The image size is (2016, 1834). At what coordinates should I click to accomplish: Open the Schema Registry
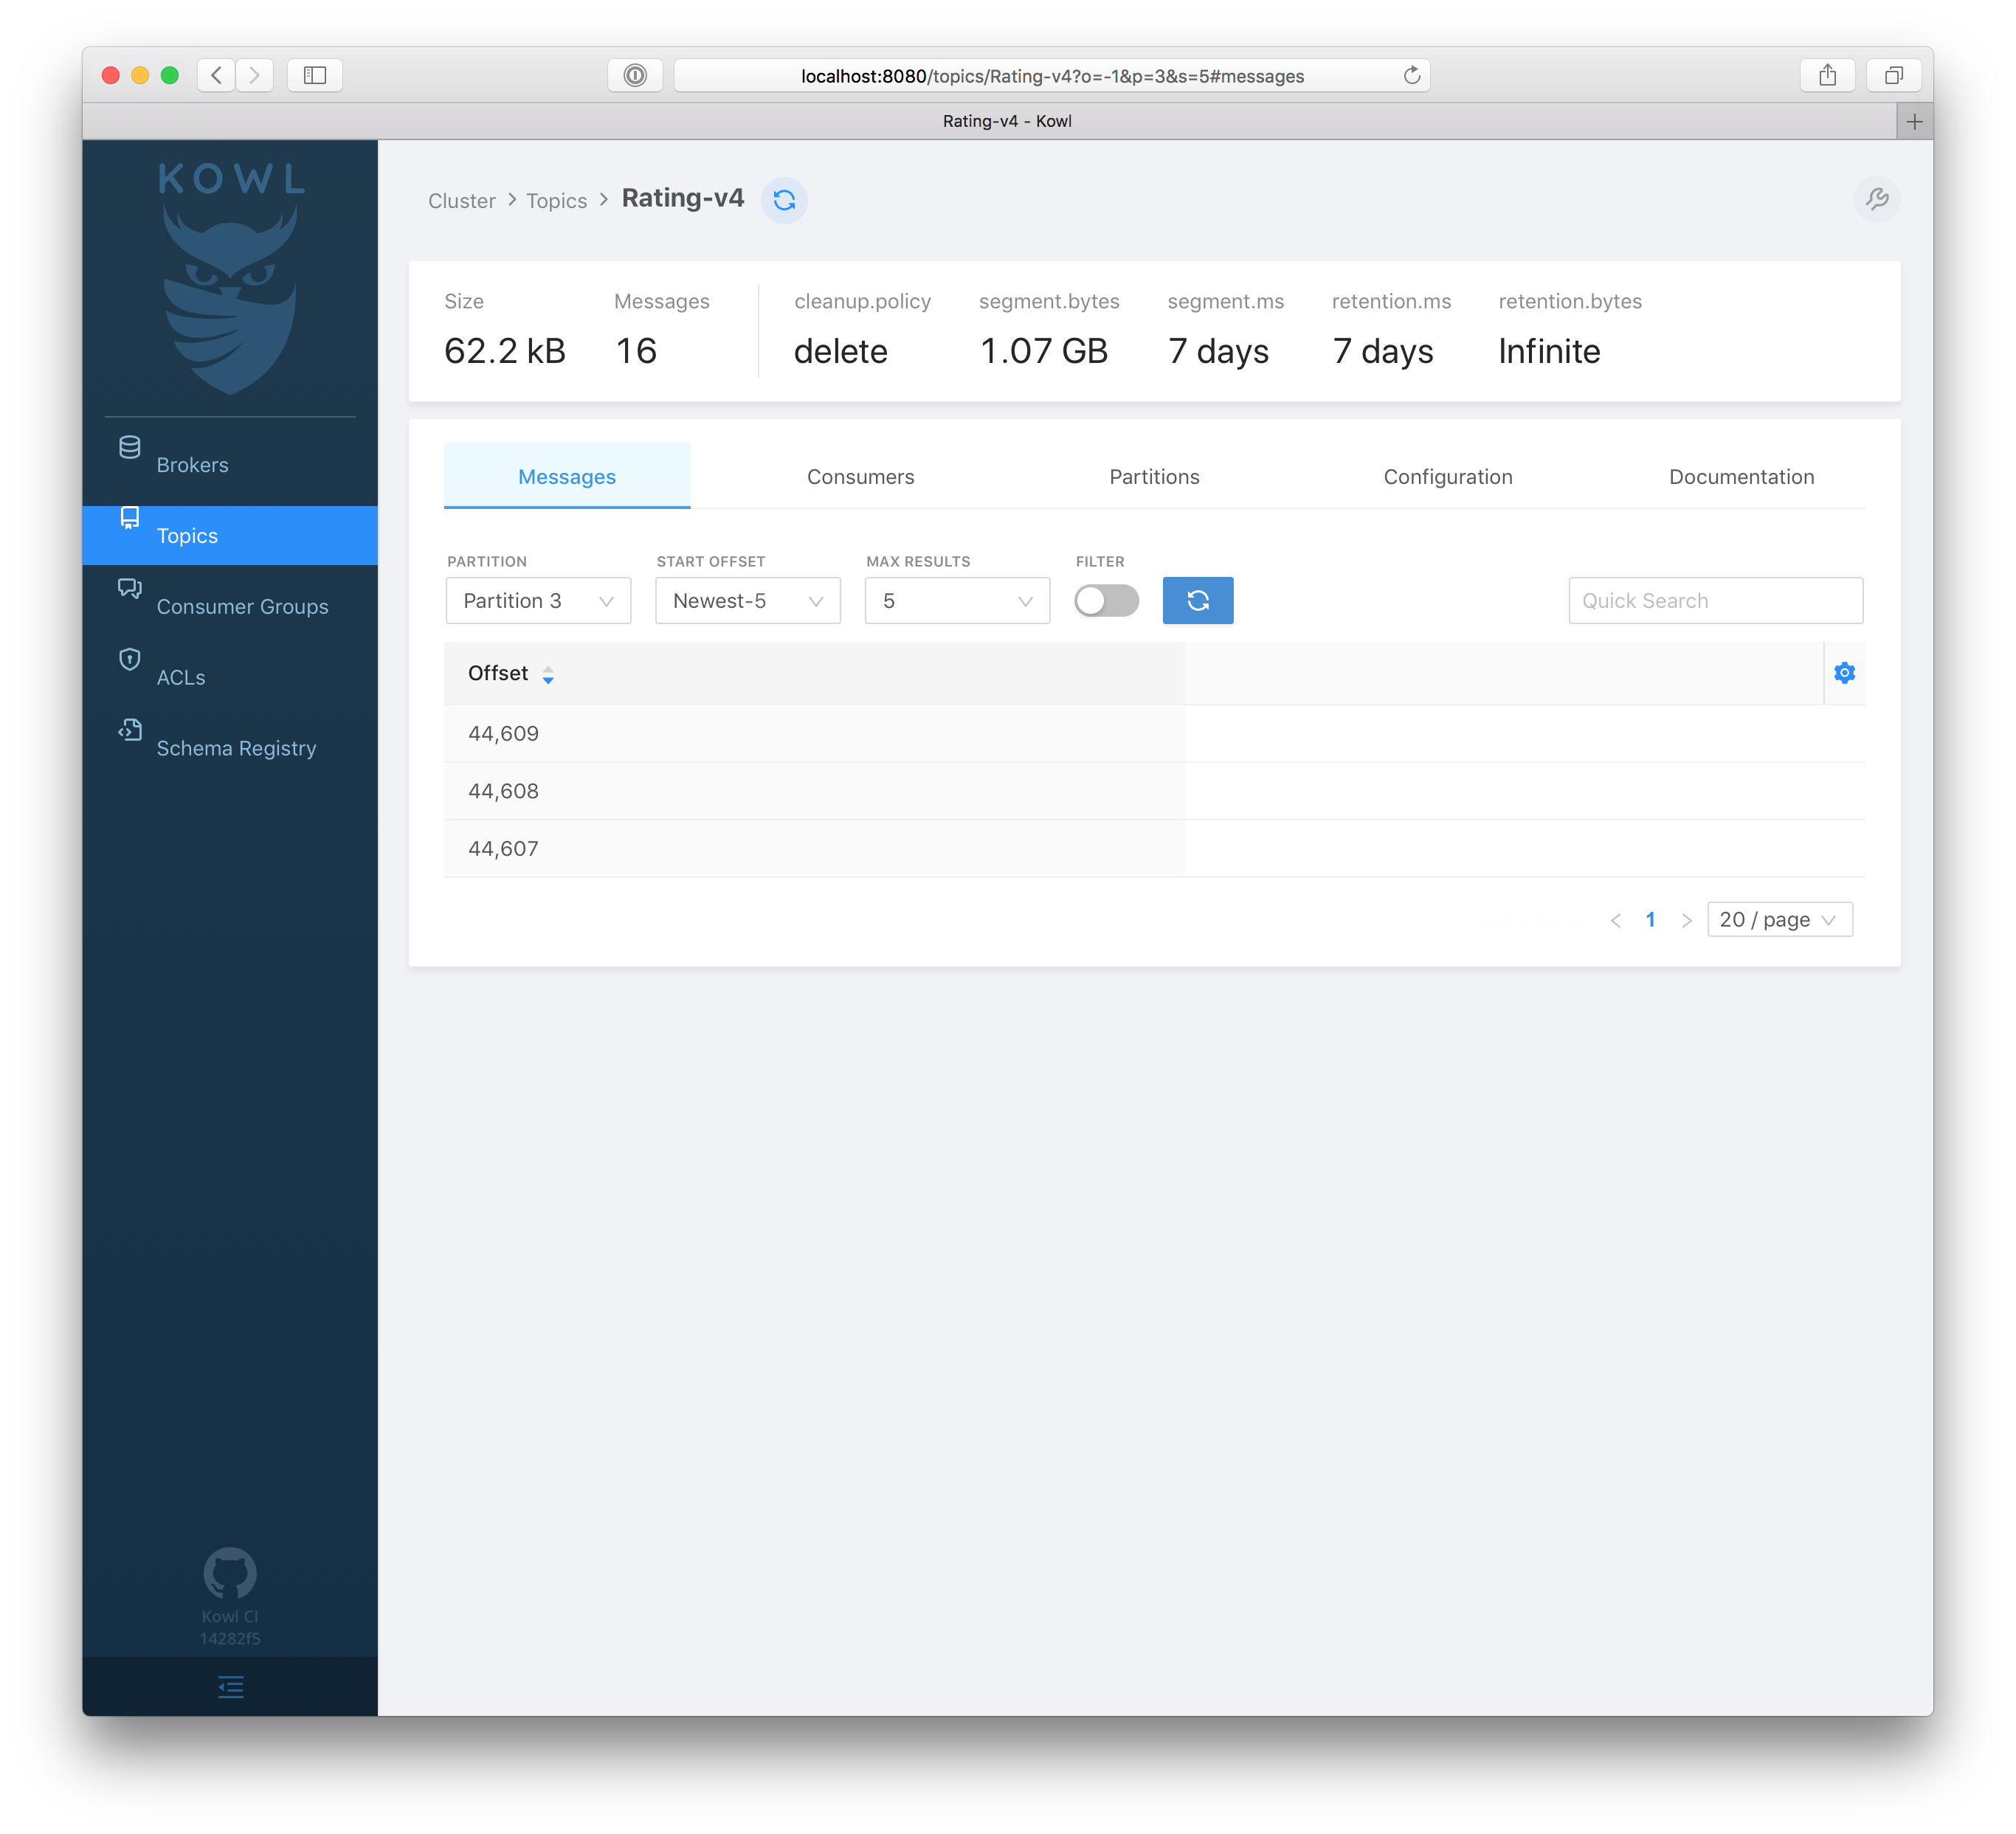coord(236,747)
